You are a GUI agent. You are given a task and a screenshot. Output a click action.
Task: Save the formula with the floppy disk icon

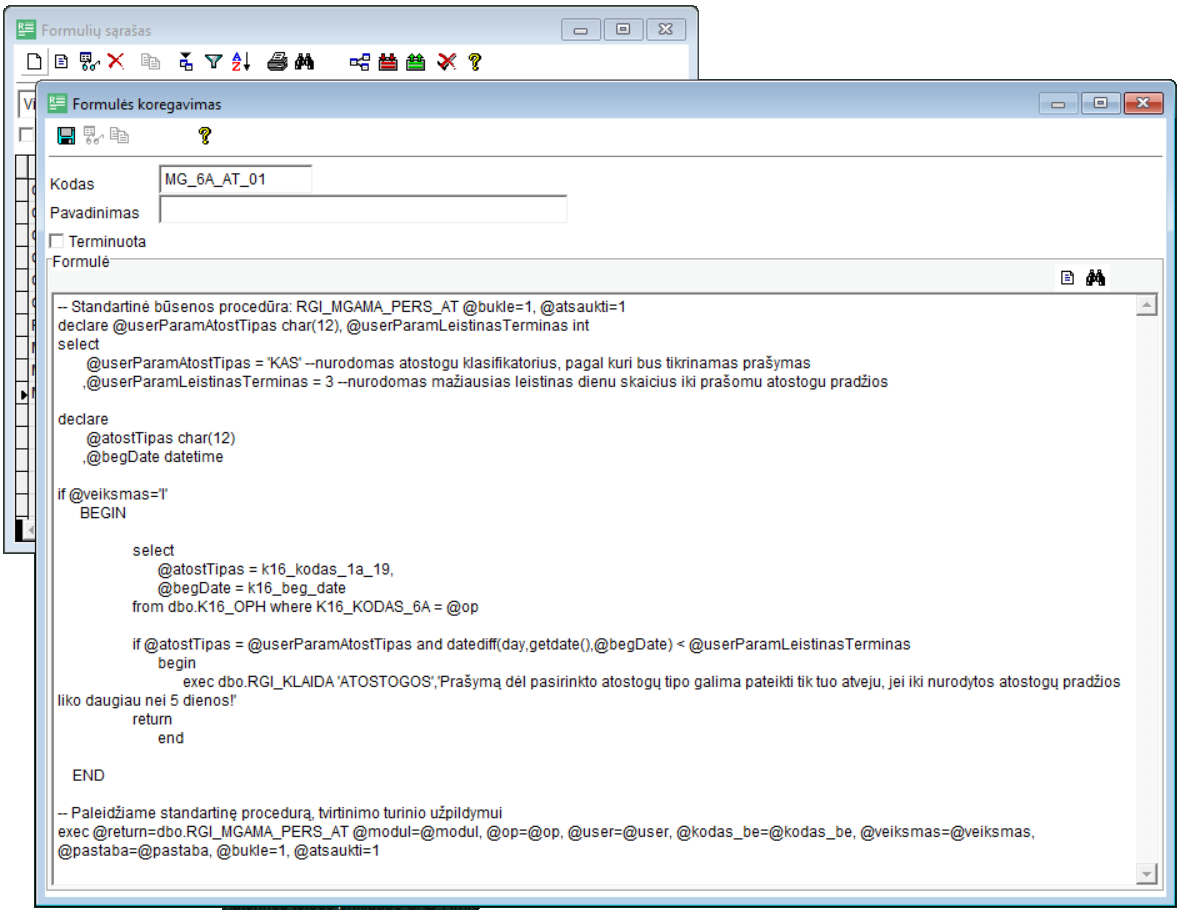67,136
